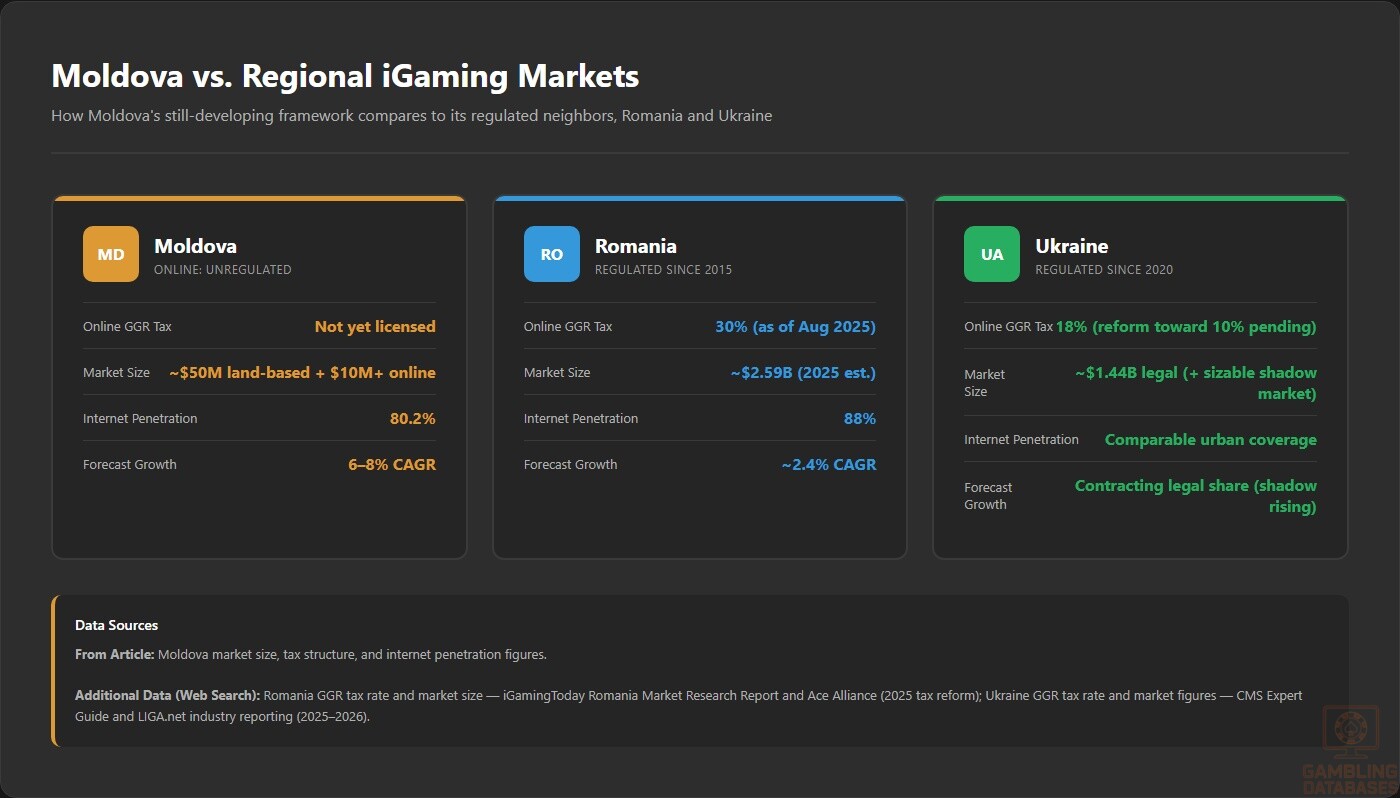Viewport: 1400px width, 798px height.
Task: Select the Moldova card heading
Action: 195,246
